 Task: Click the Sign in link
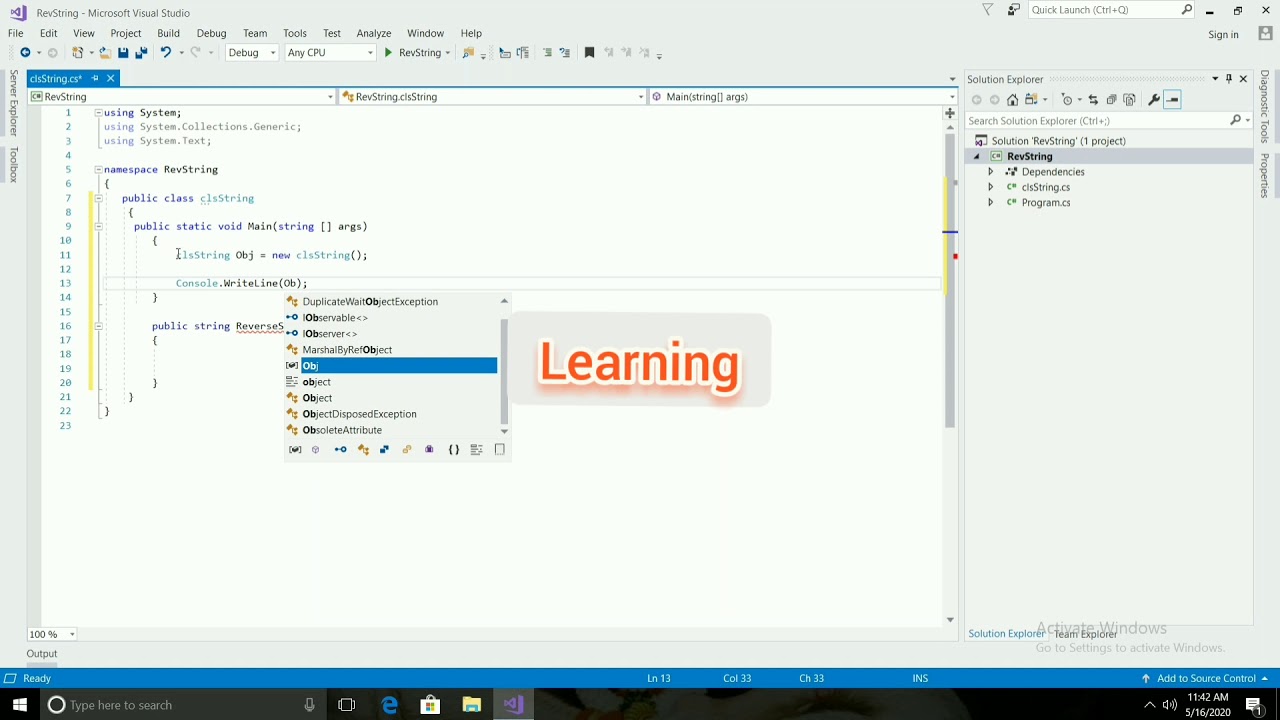(x=1223, y=35)
